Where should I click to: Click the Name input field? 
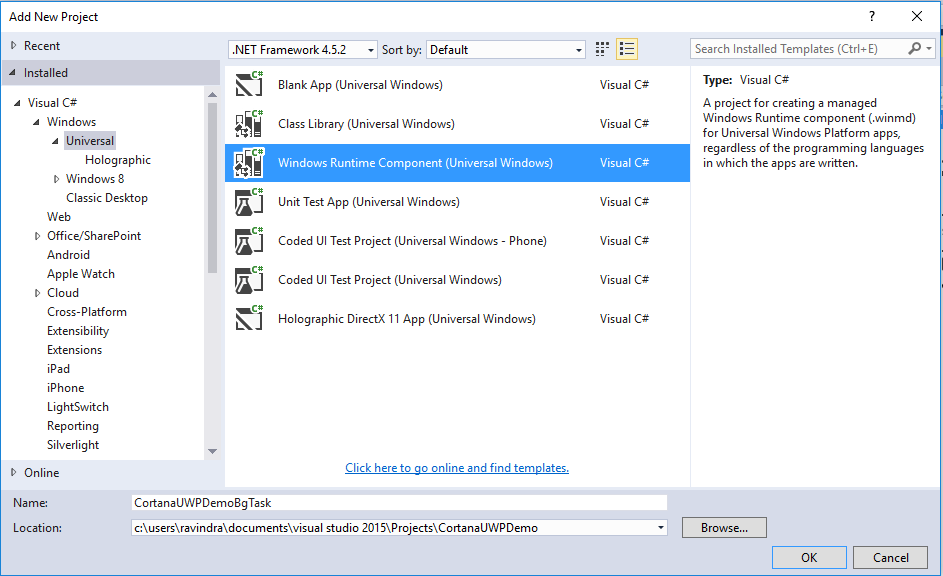(x=399, y=503)
